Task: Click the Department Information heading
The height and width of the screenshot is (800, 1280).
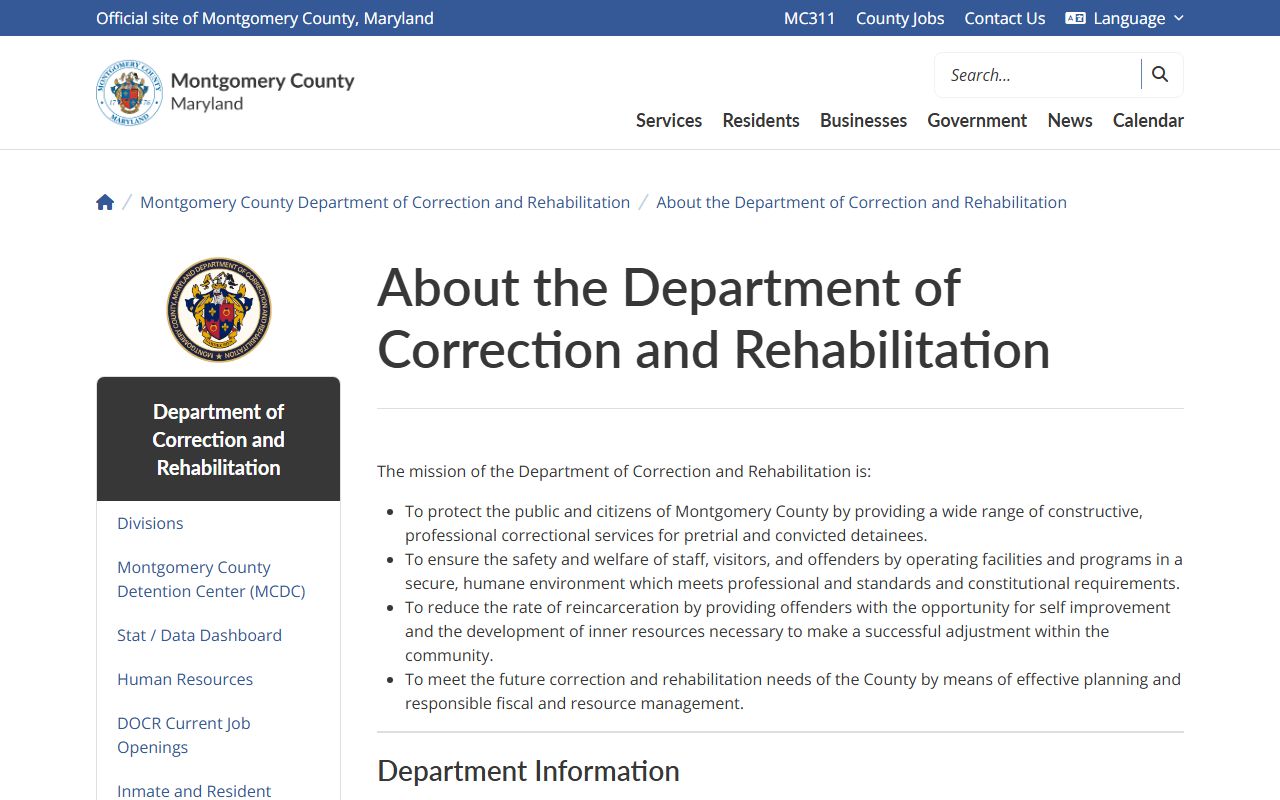Action: [528, 771]
